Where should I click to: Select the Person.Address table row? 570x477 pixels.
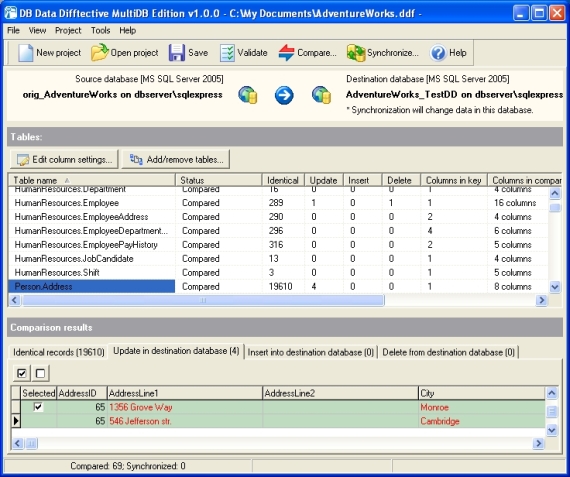(x=278, y=286)
